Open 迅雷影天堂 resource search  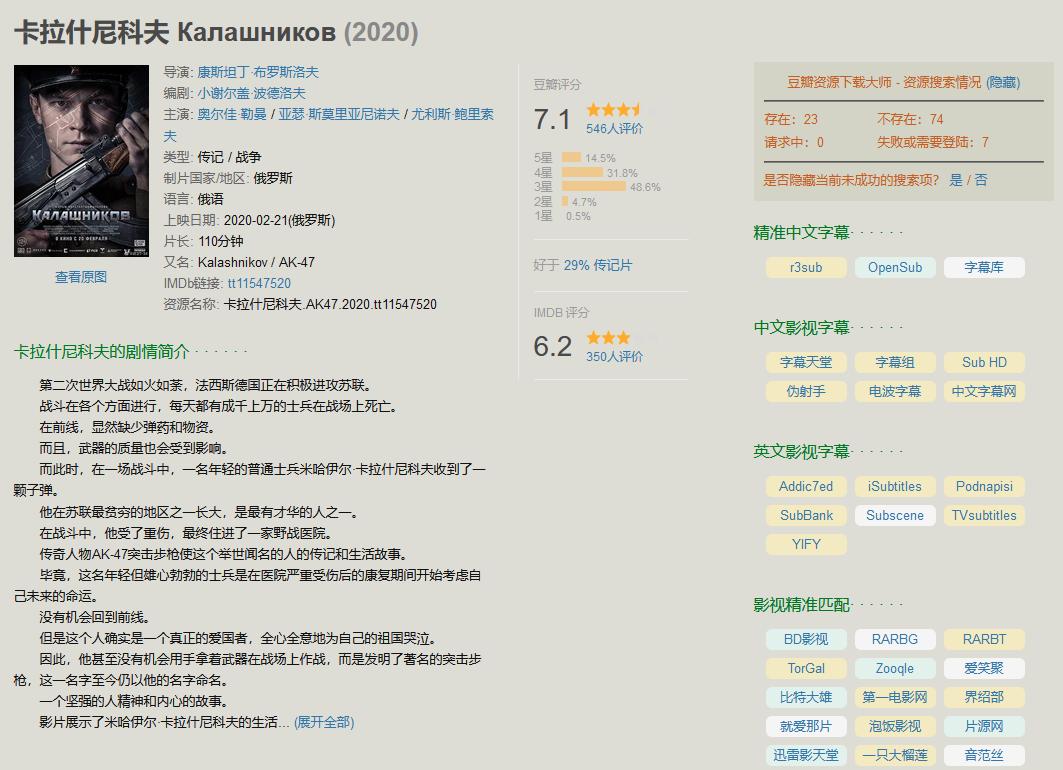(806, 755)
